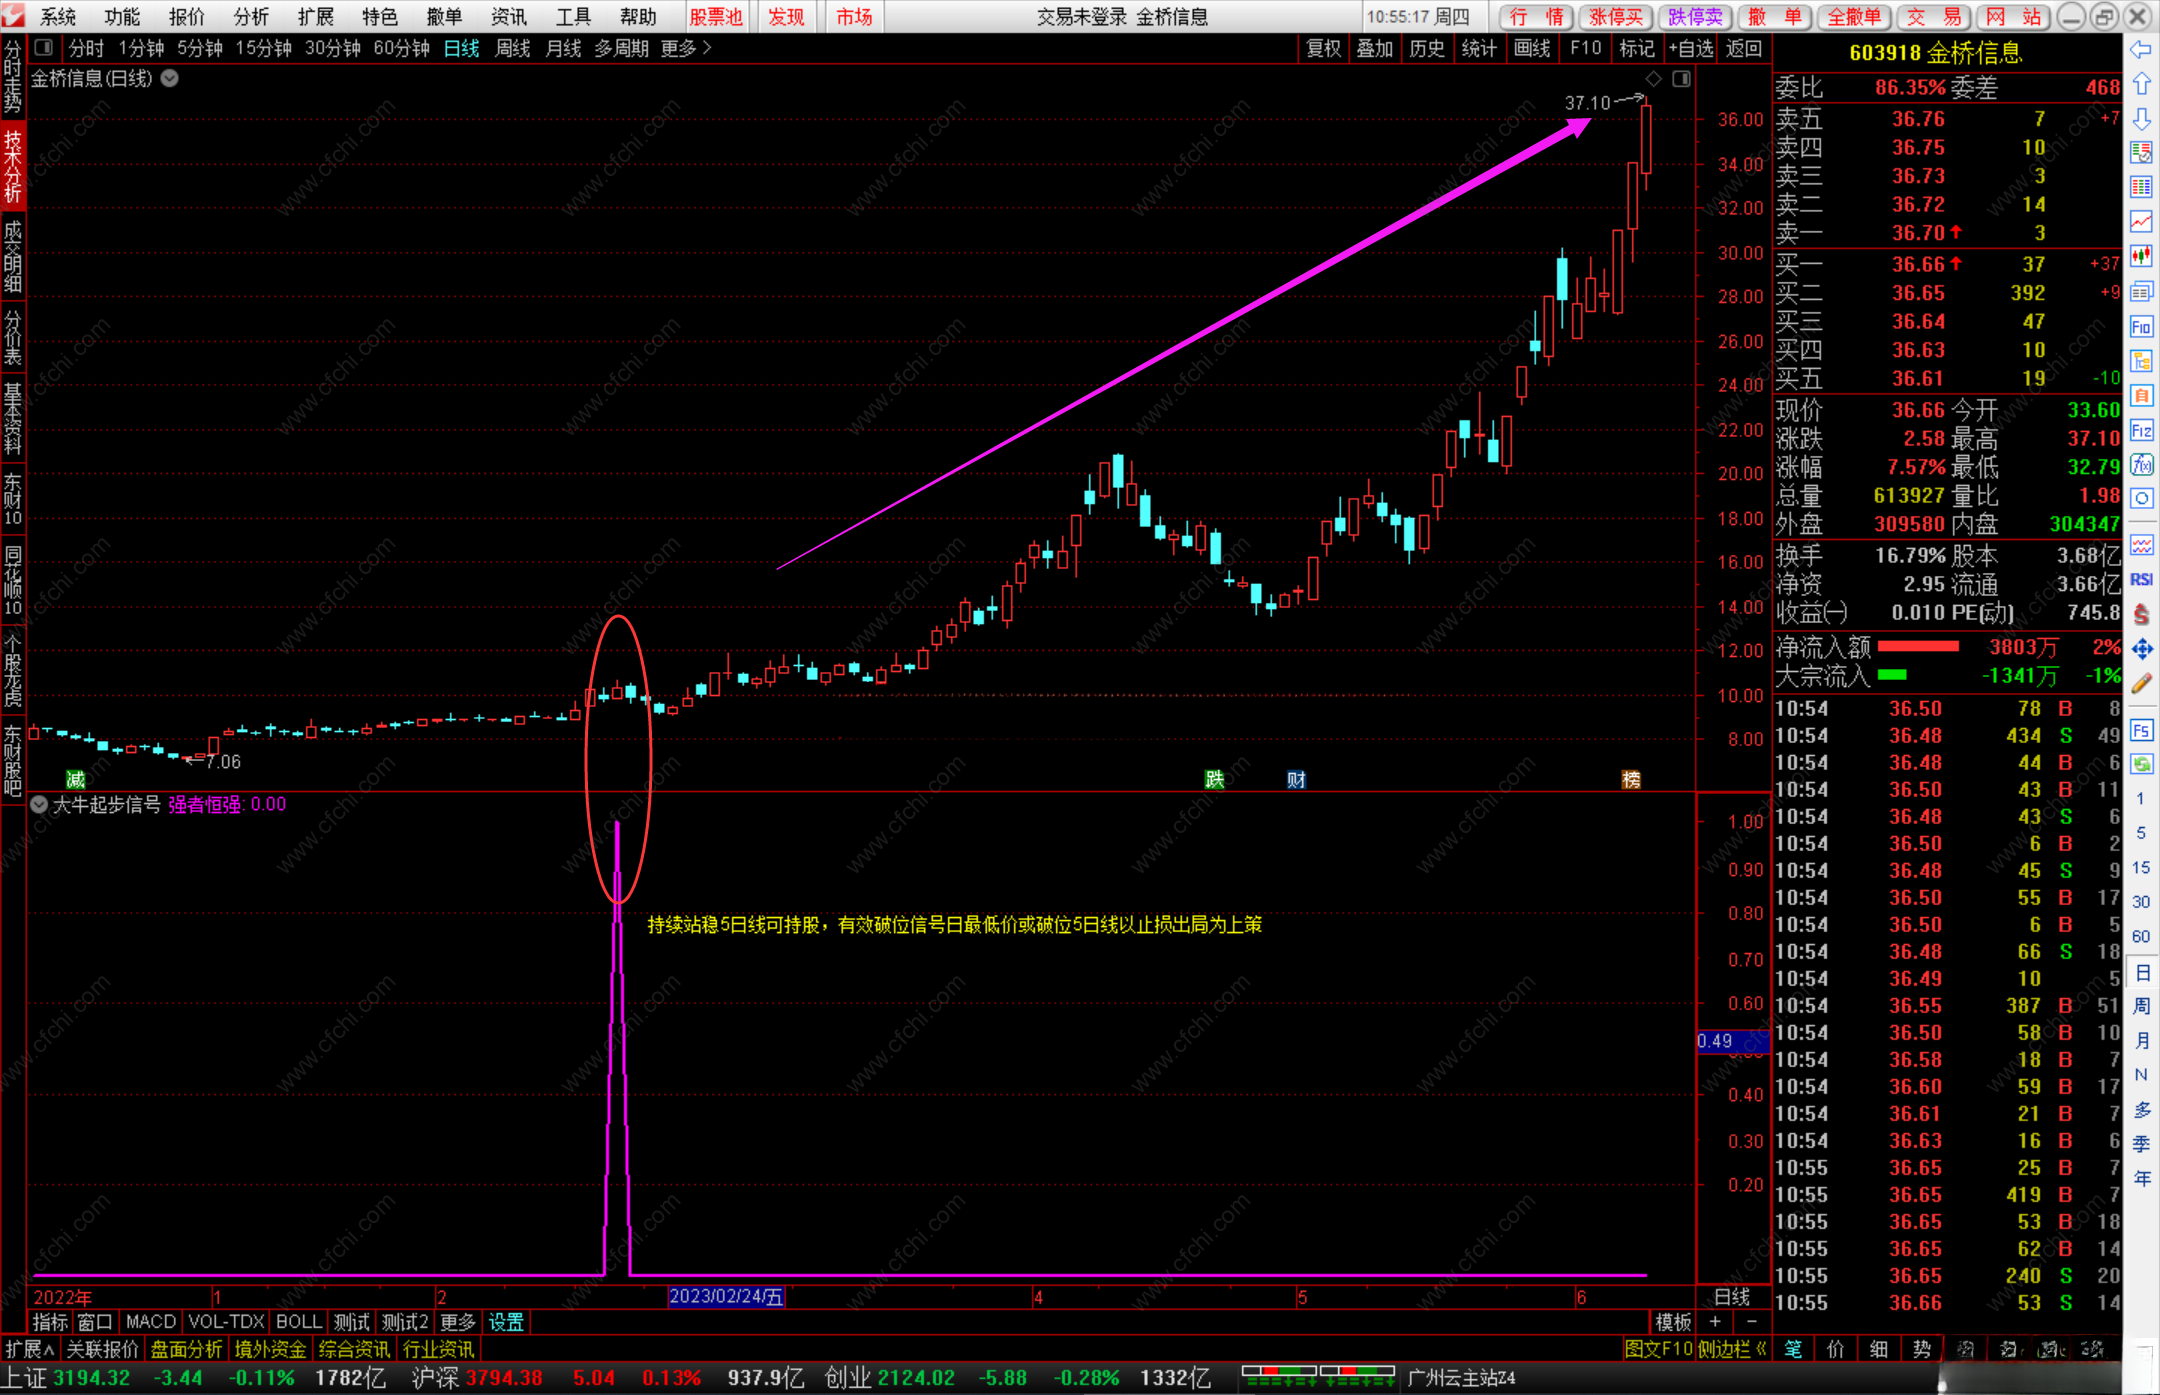
Task: Select the pencil drawing tool icon
Action: 2141,684
